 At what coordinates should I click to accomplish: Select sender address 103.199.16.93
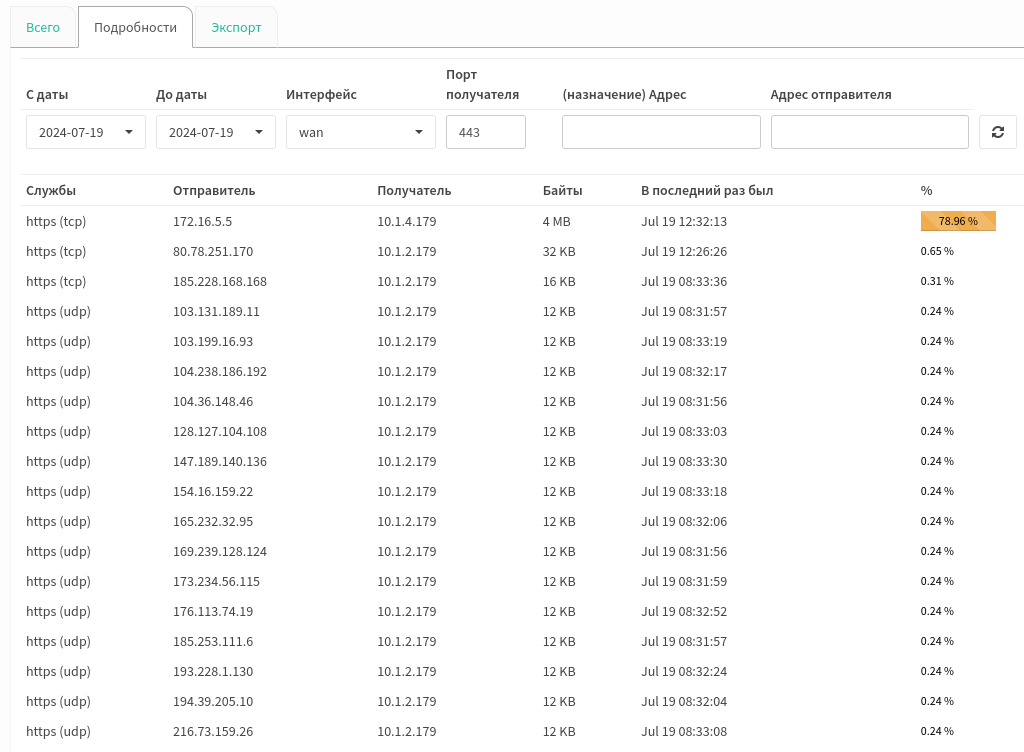click(213, 341)
